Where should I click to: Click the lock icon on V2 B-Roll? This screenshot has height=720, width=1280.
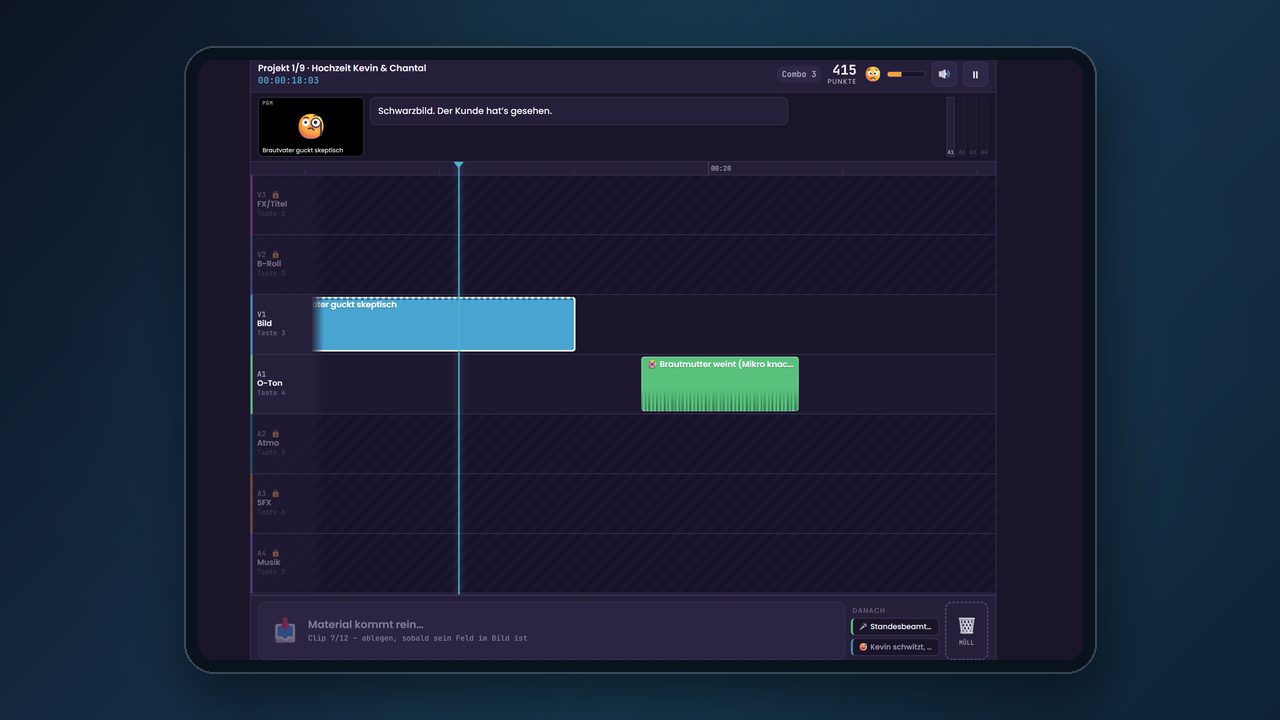click(275, 255)
